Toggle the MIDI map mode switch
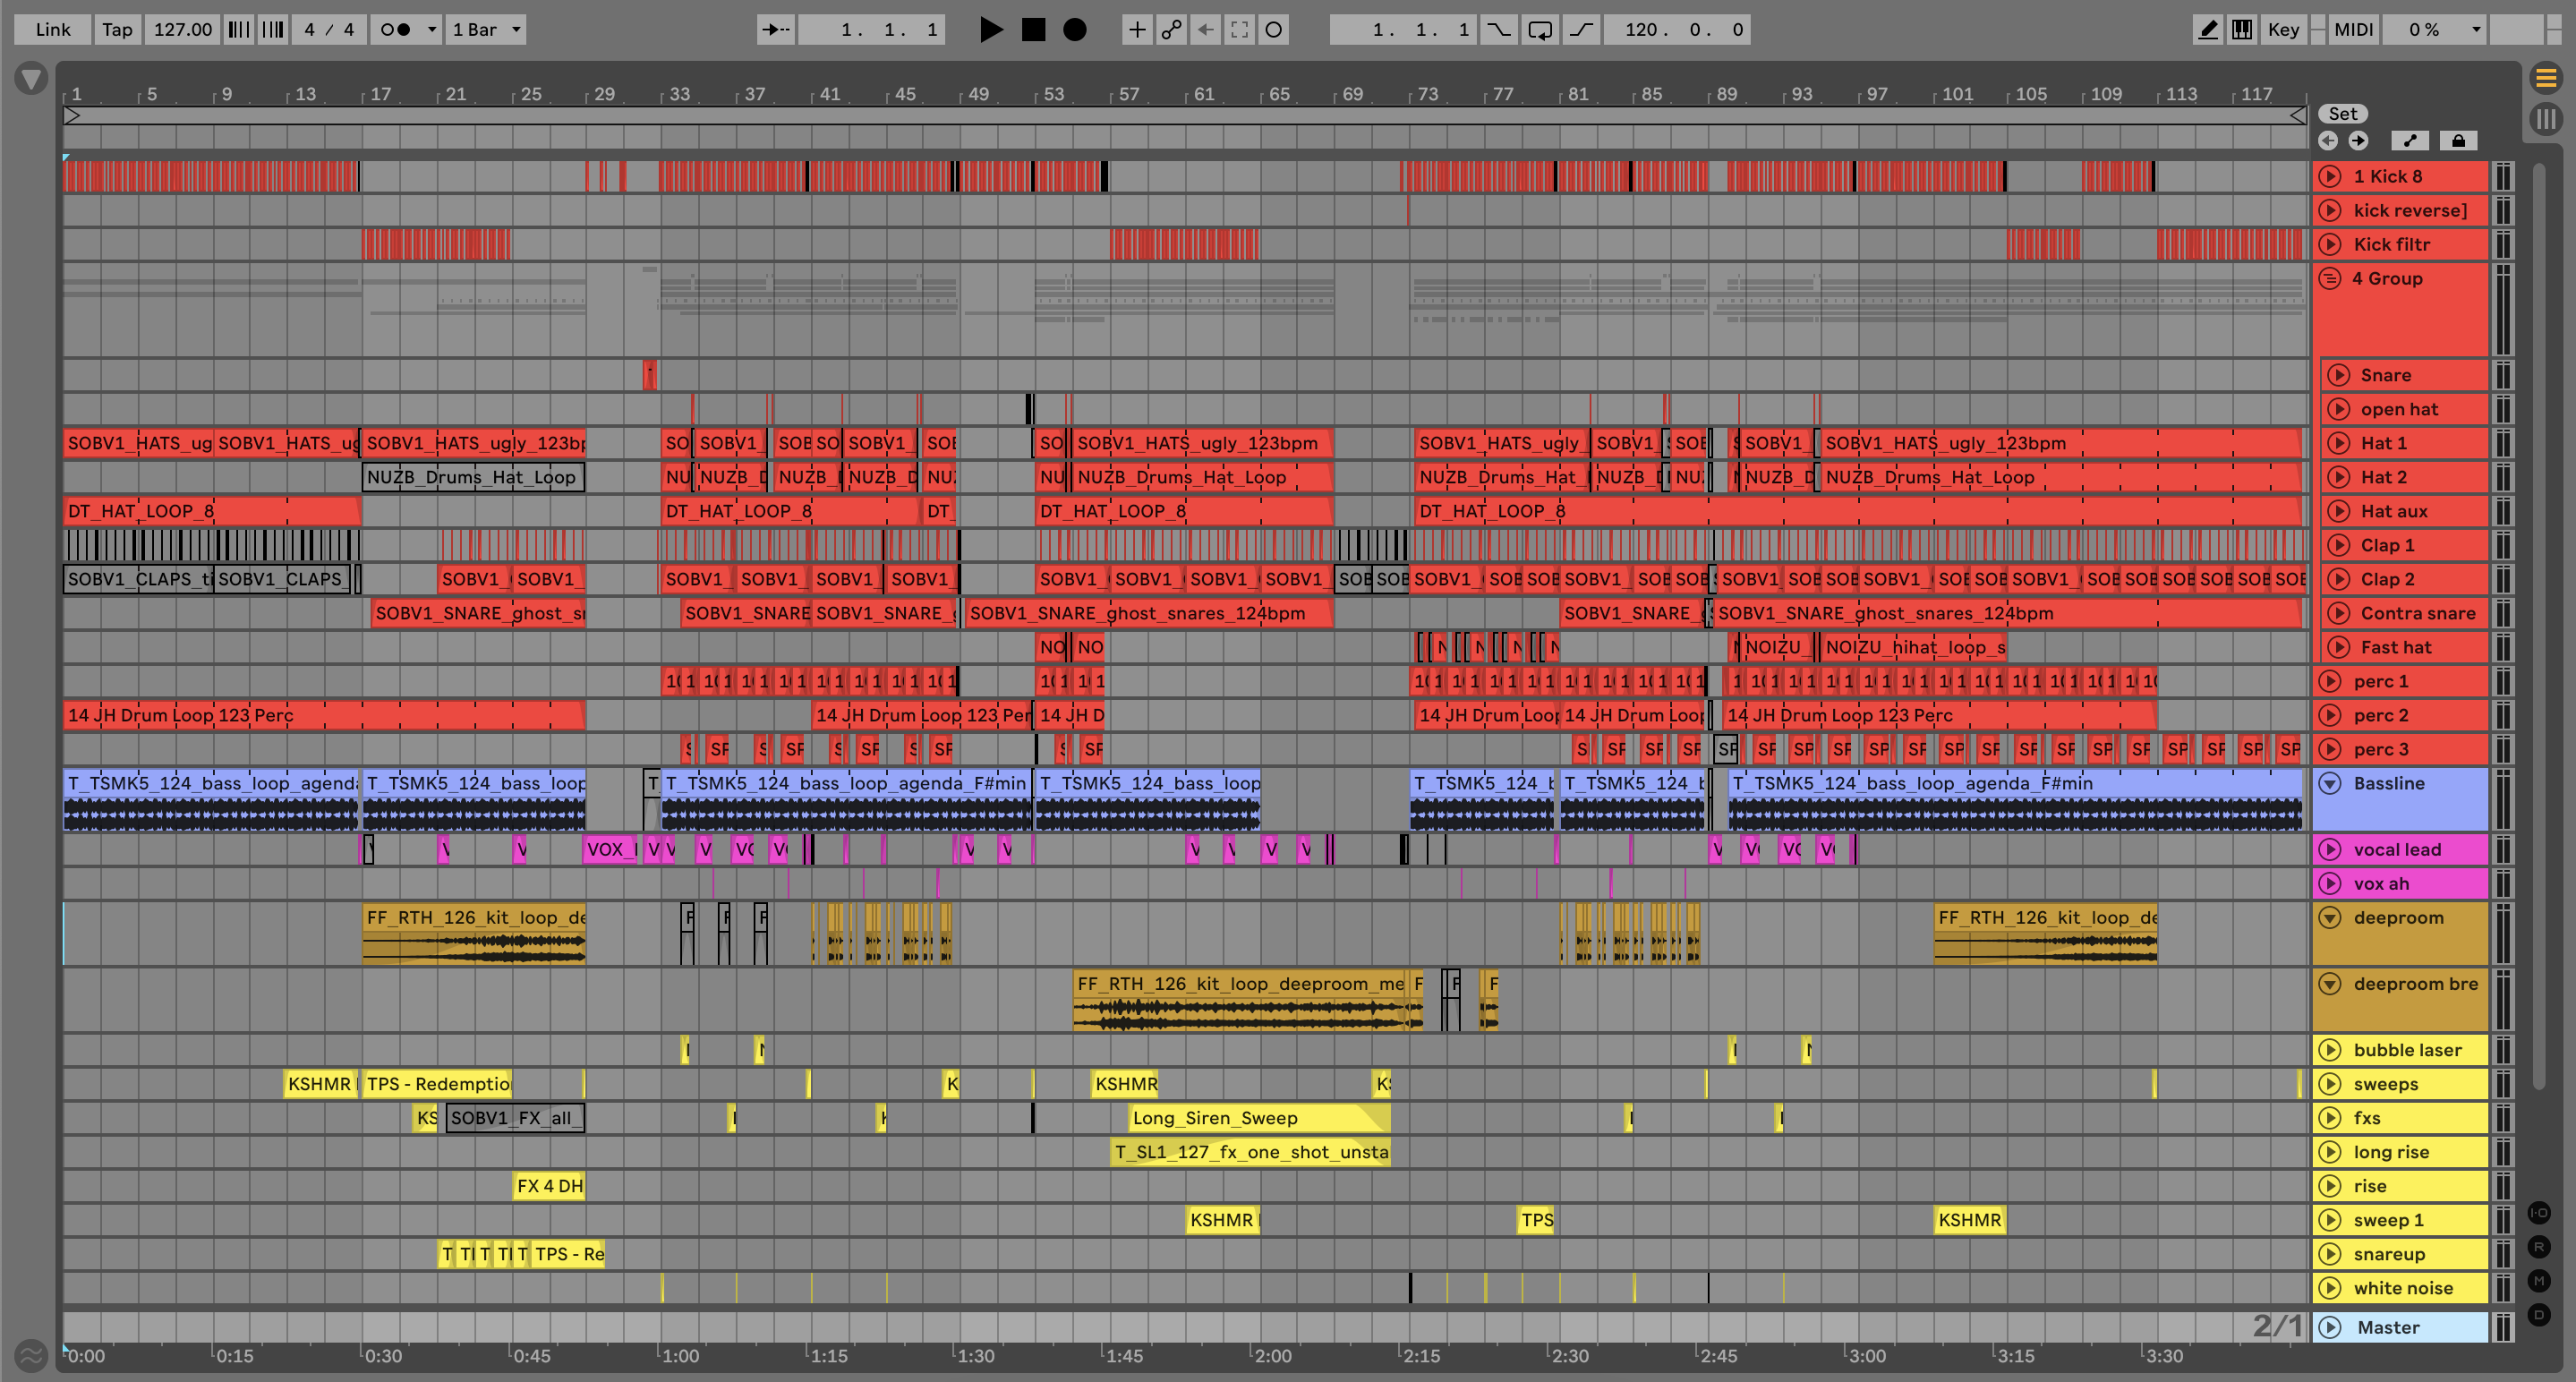 pyautogui.click(x=2353, y=29)
